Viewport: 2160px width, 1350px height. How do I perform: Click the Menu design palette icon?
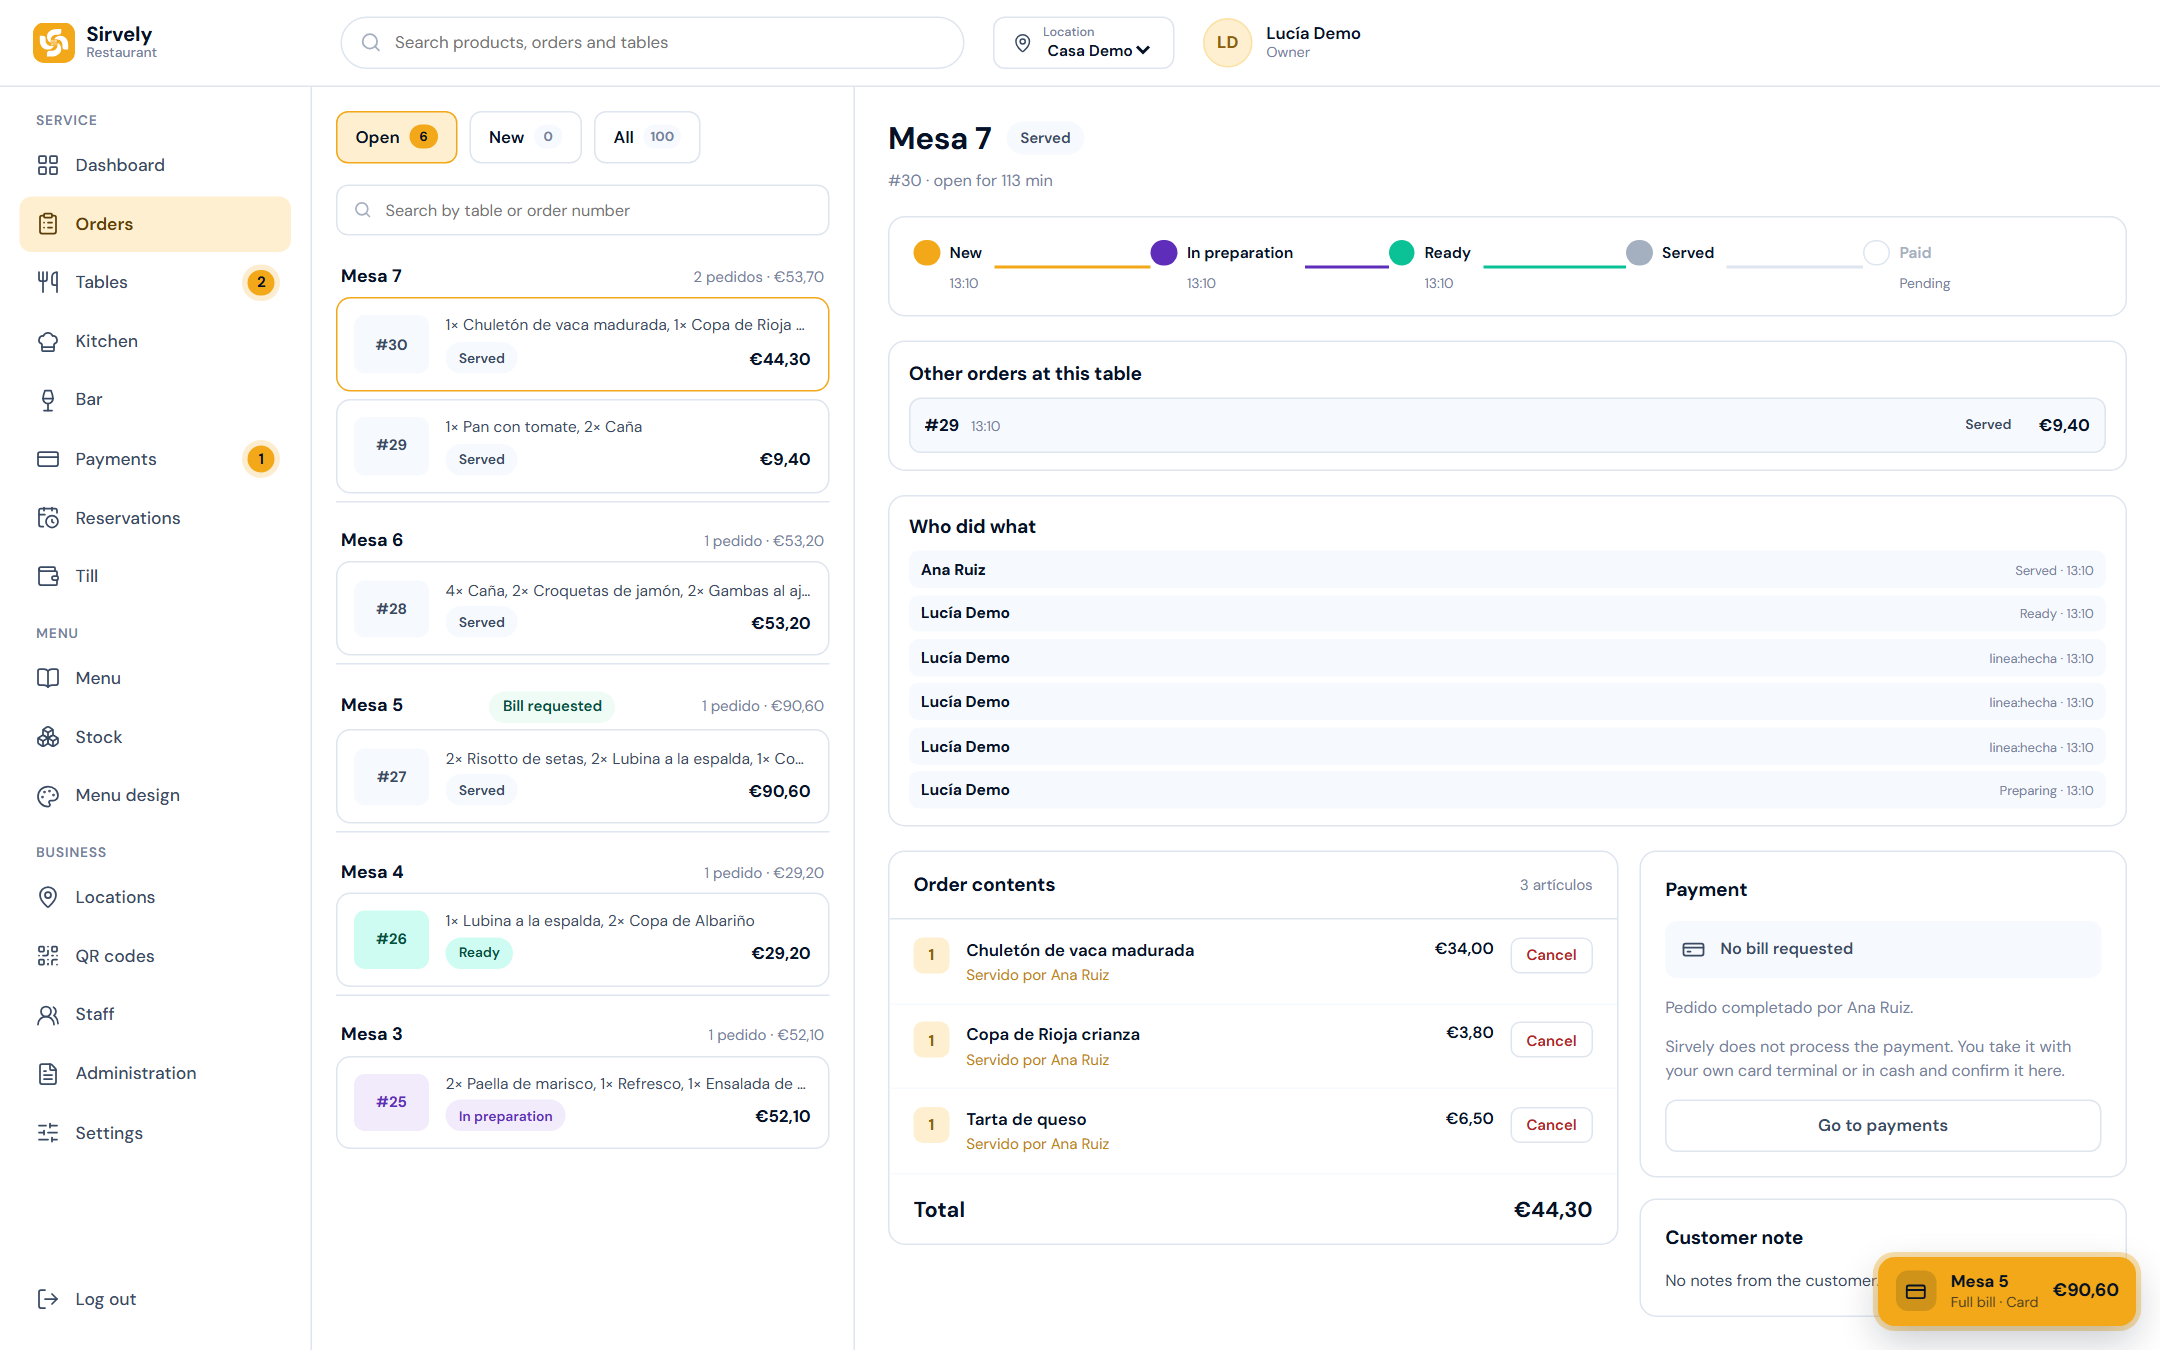pyautogui.click(x=48, y=795)
